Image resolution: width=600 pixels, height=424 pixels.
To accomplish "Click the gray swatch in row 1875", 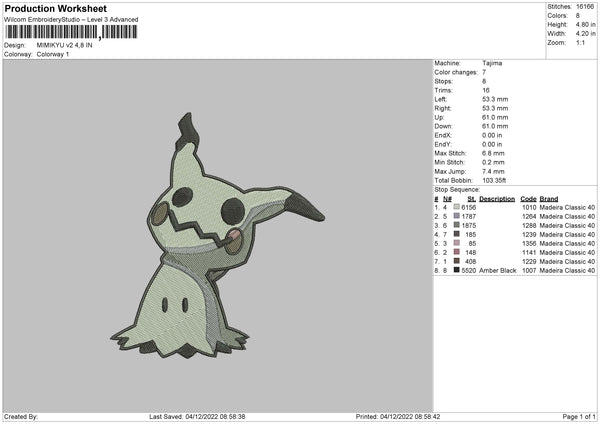I will point(456,225).
